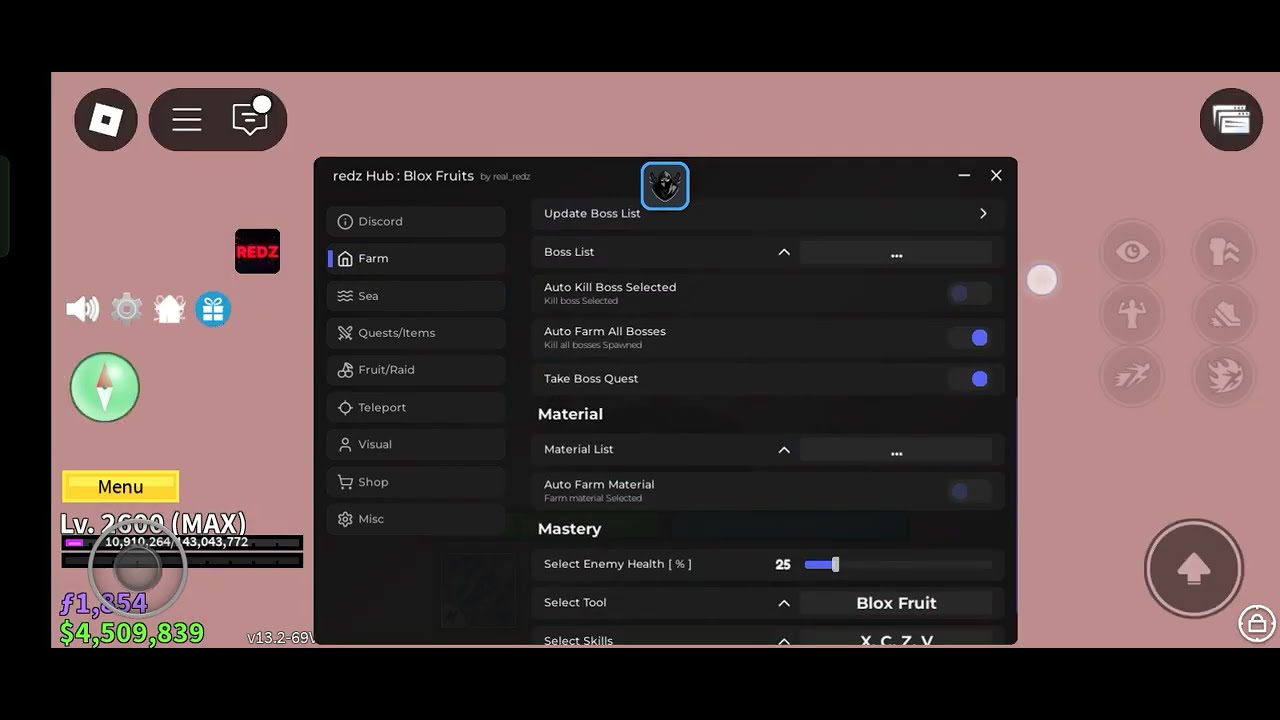Open the Shop tab
This screenshot has height=720, width=1280.
click(x=416, y=482)
